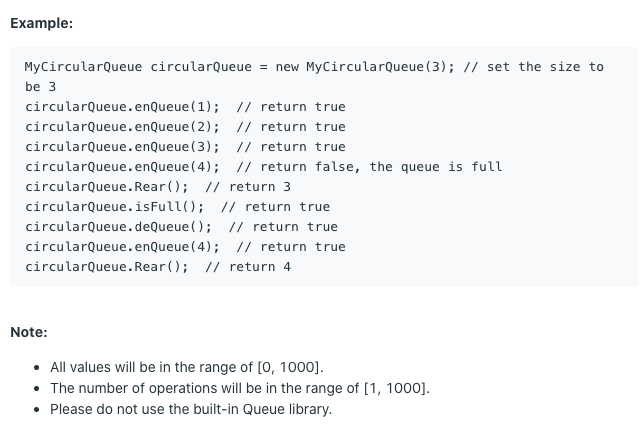Click the isFull() code line
Screen dimensions: 641x437
[177, 207]
